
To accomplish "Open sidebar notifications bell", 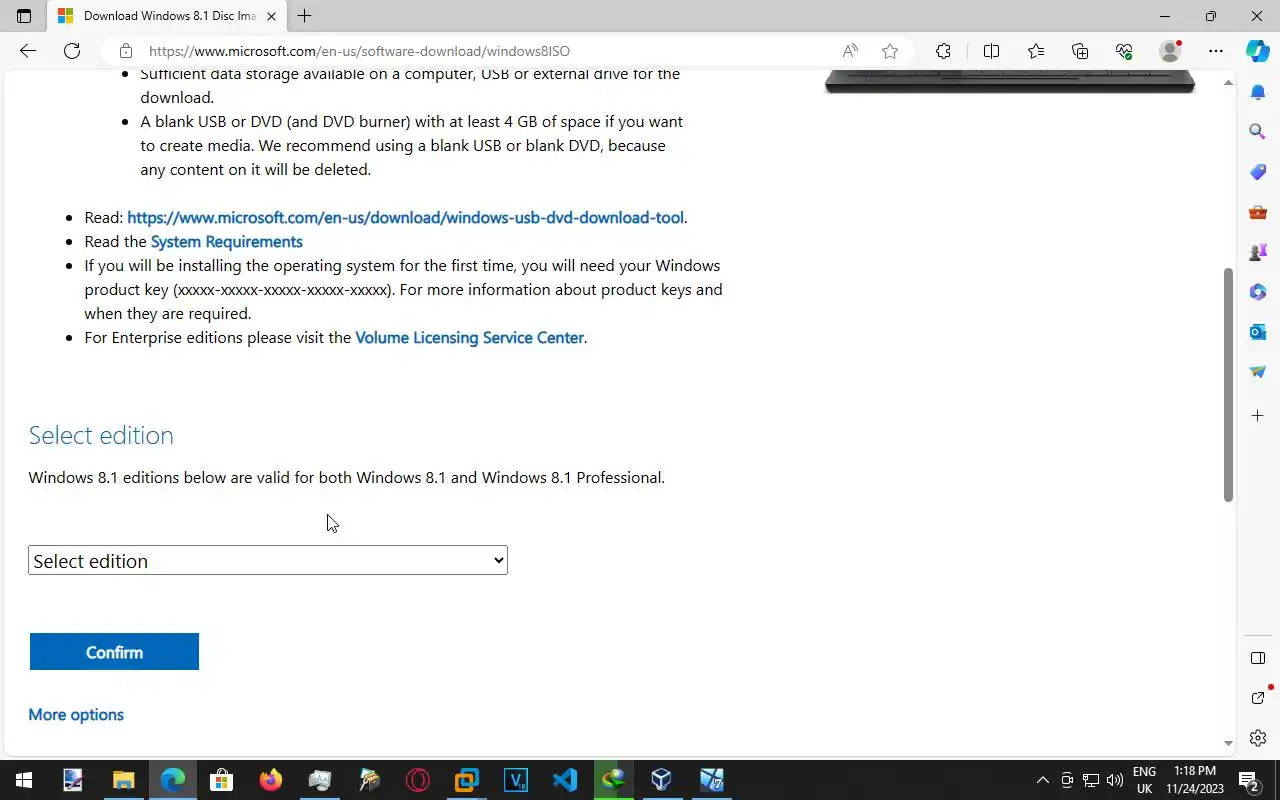I will coord(1258,92).
